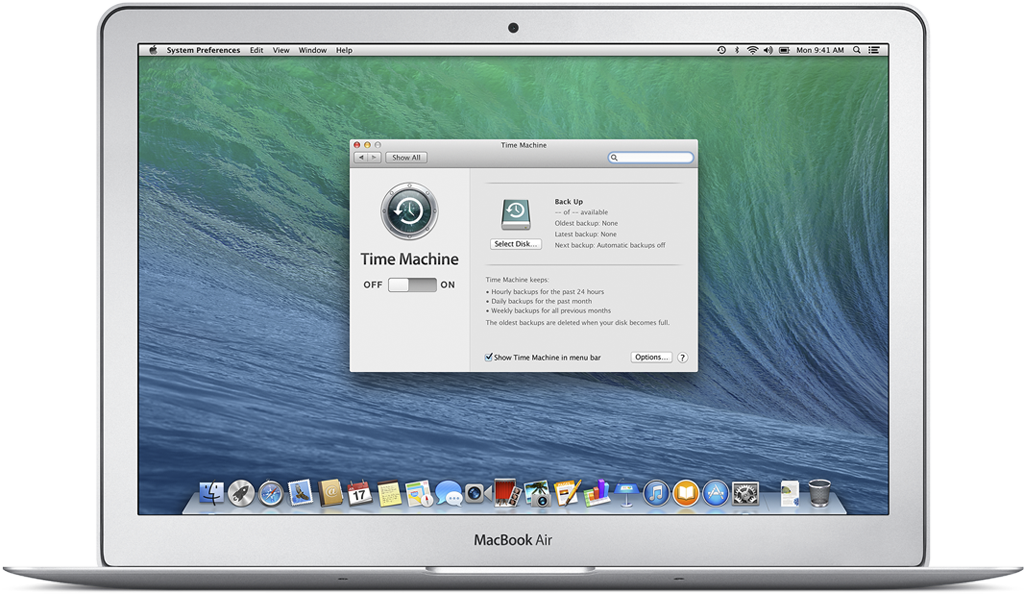Open Wi-Fi status menu
This screenshot has width=1024, height=594.
(x=752, y=50)
